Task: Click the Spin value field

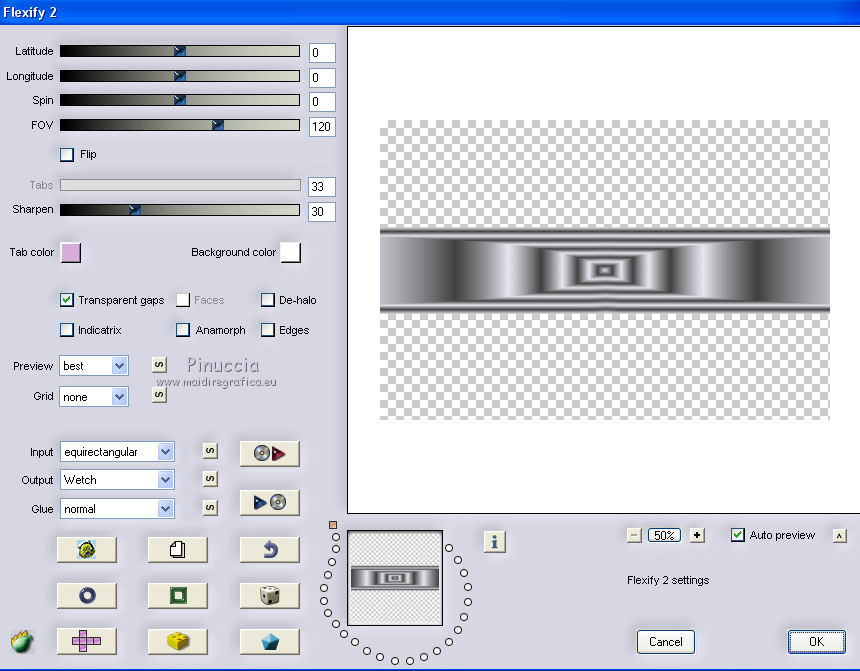Action: click(x=322, y=102)
